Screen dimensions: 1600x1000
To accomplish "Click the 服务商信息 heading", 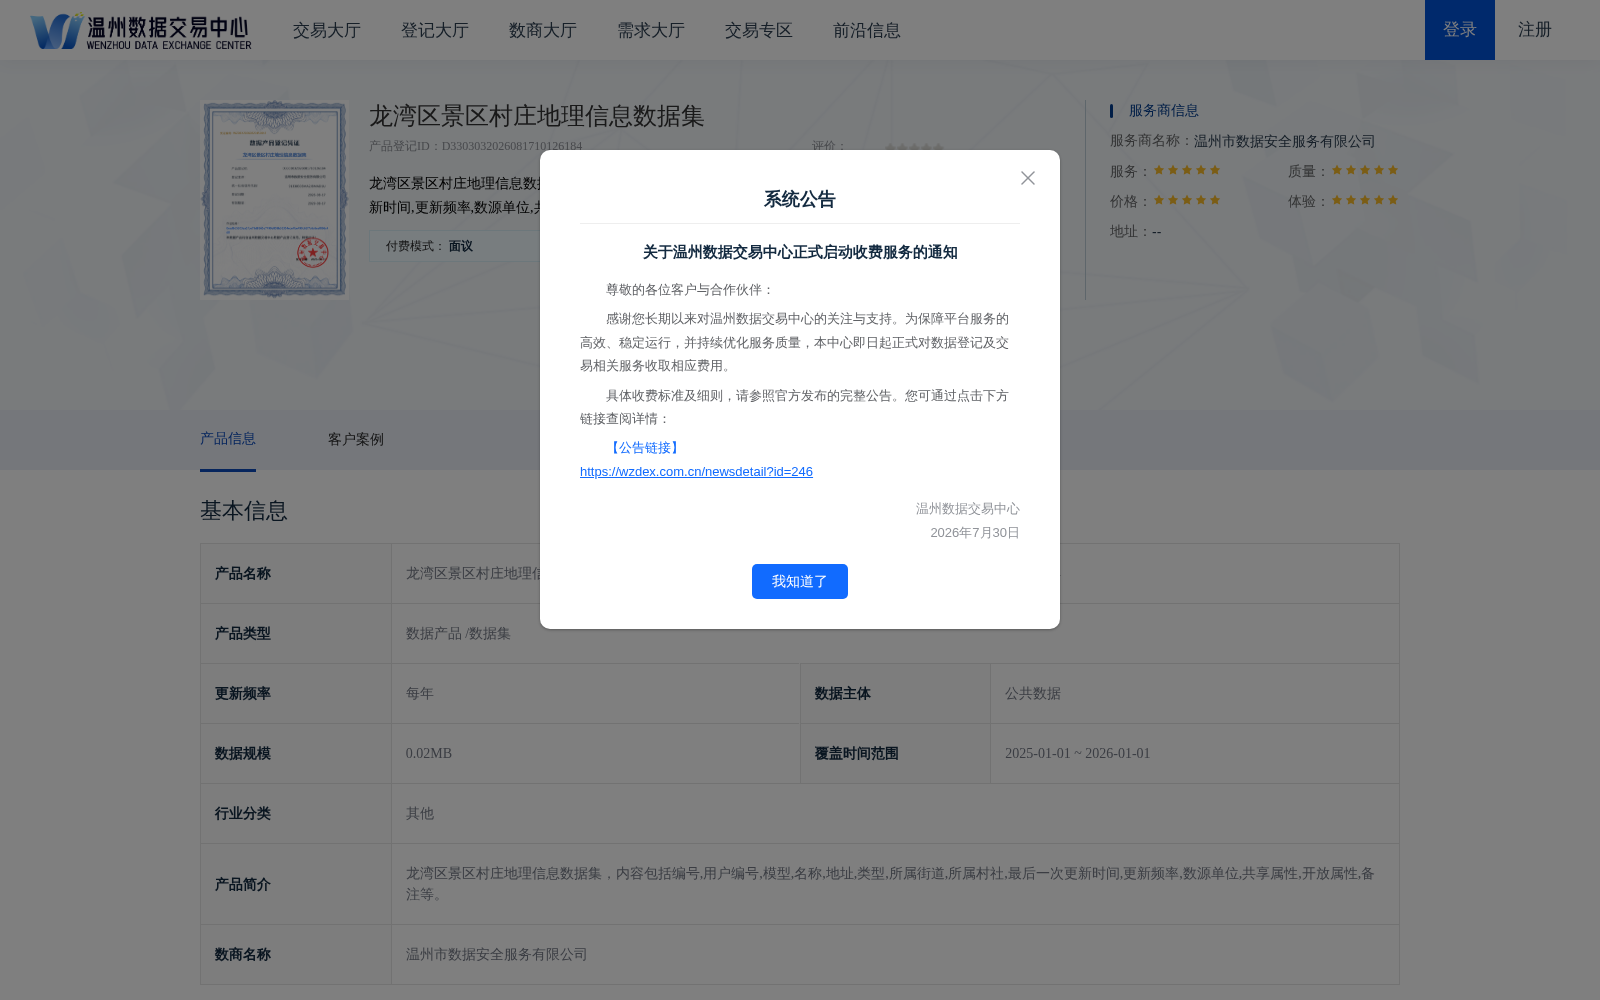I will (x=1164, y=111).
